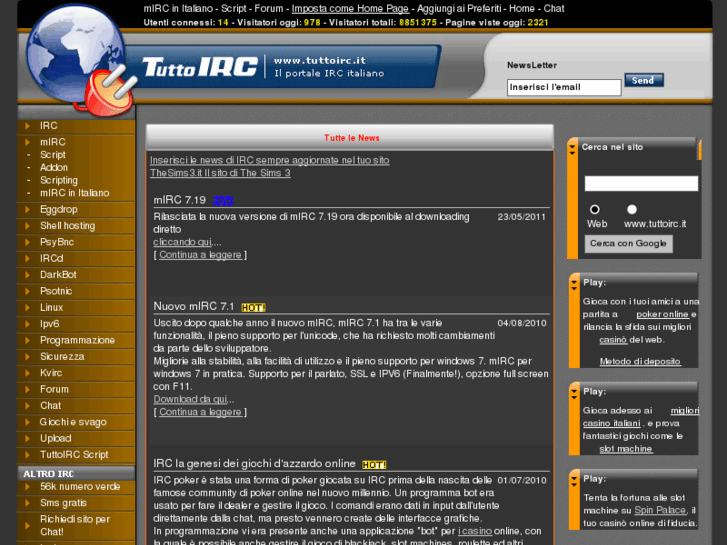Open the Scripting submenu item
The image size is (727, 545).
(59, 180)
